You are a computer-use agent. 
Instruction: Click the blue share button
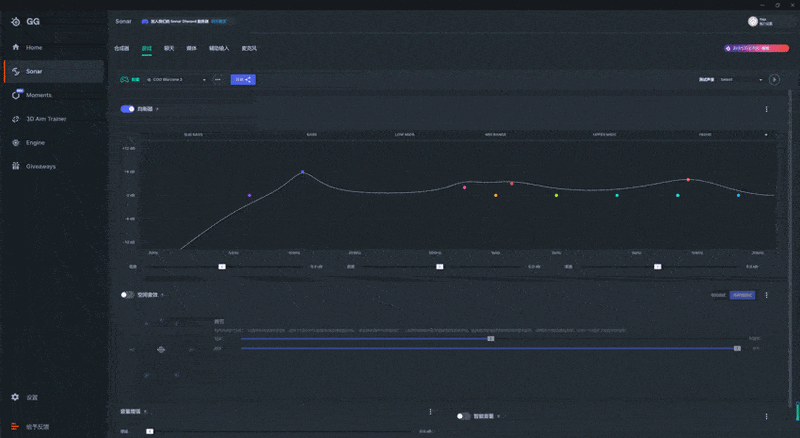click(243, 79)
